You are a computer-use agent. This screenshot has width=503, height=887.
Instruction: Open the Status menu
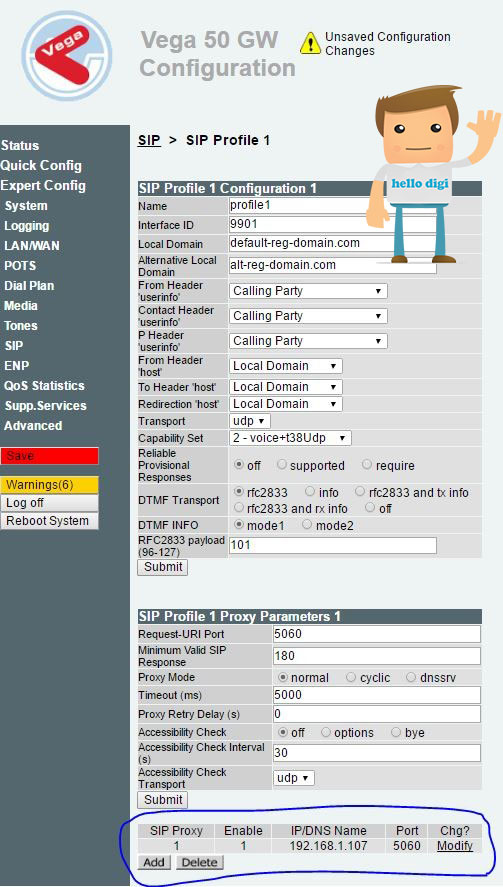click(x=20, y=145)
